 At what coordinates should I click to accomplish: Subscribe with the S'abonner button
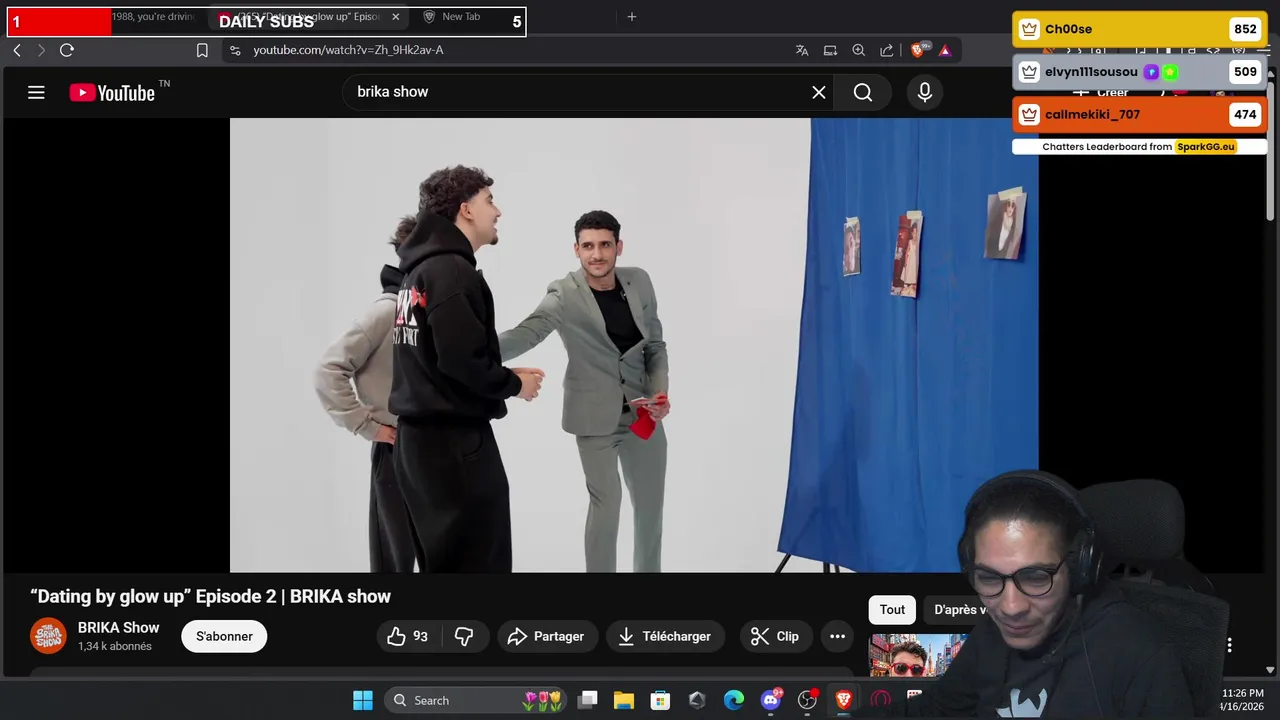pos(224,636)
